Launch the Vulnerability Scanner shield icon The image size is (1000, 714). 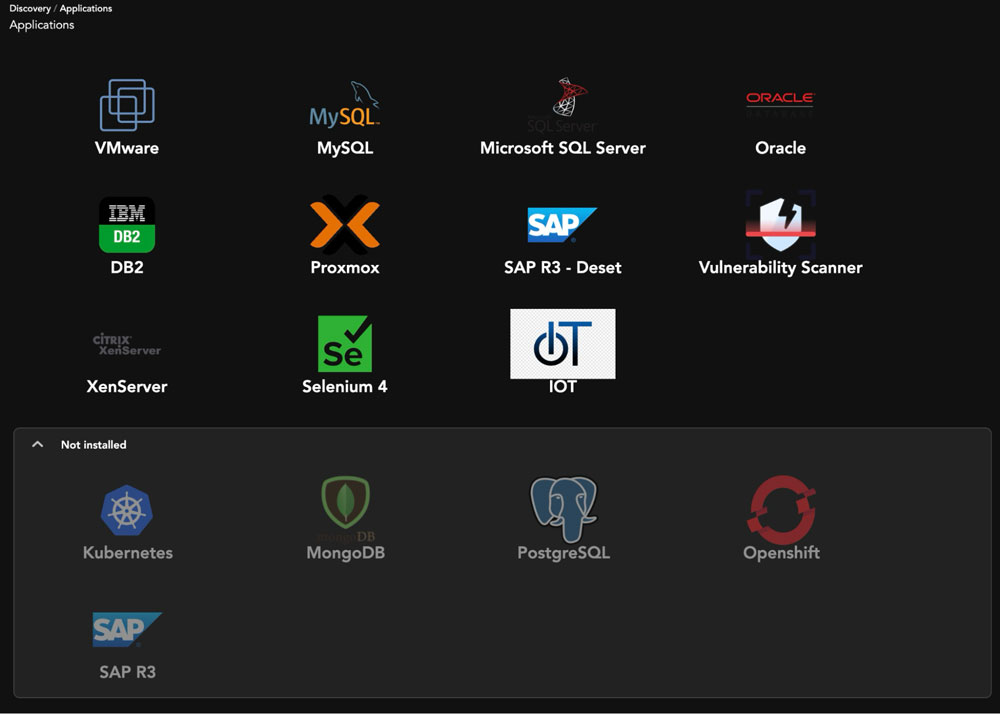coord(781,224)
